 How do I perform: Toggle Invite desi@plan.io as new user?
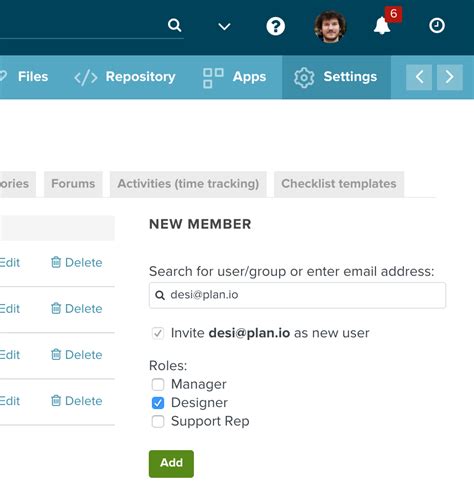click(x=158, y=333)
